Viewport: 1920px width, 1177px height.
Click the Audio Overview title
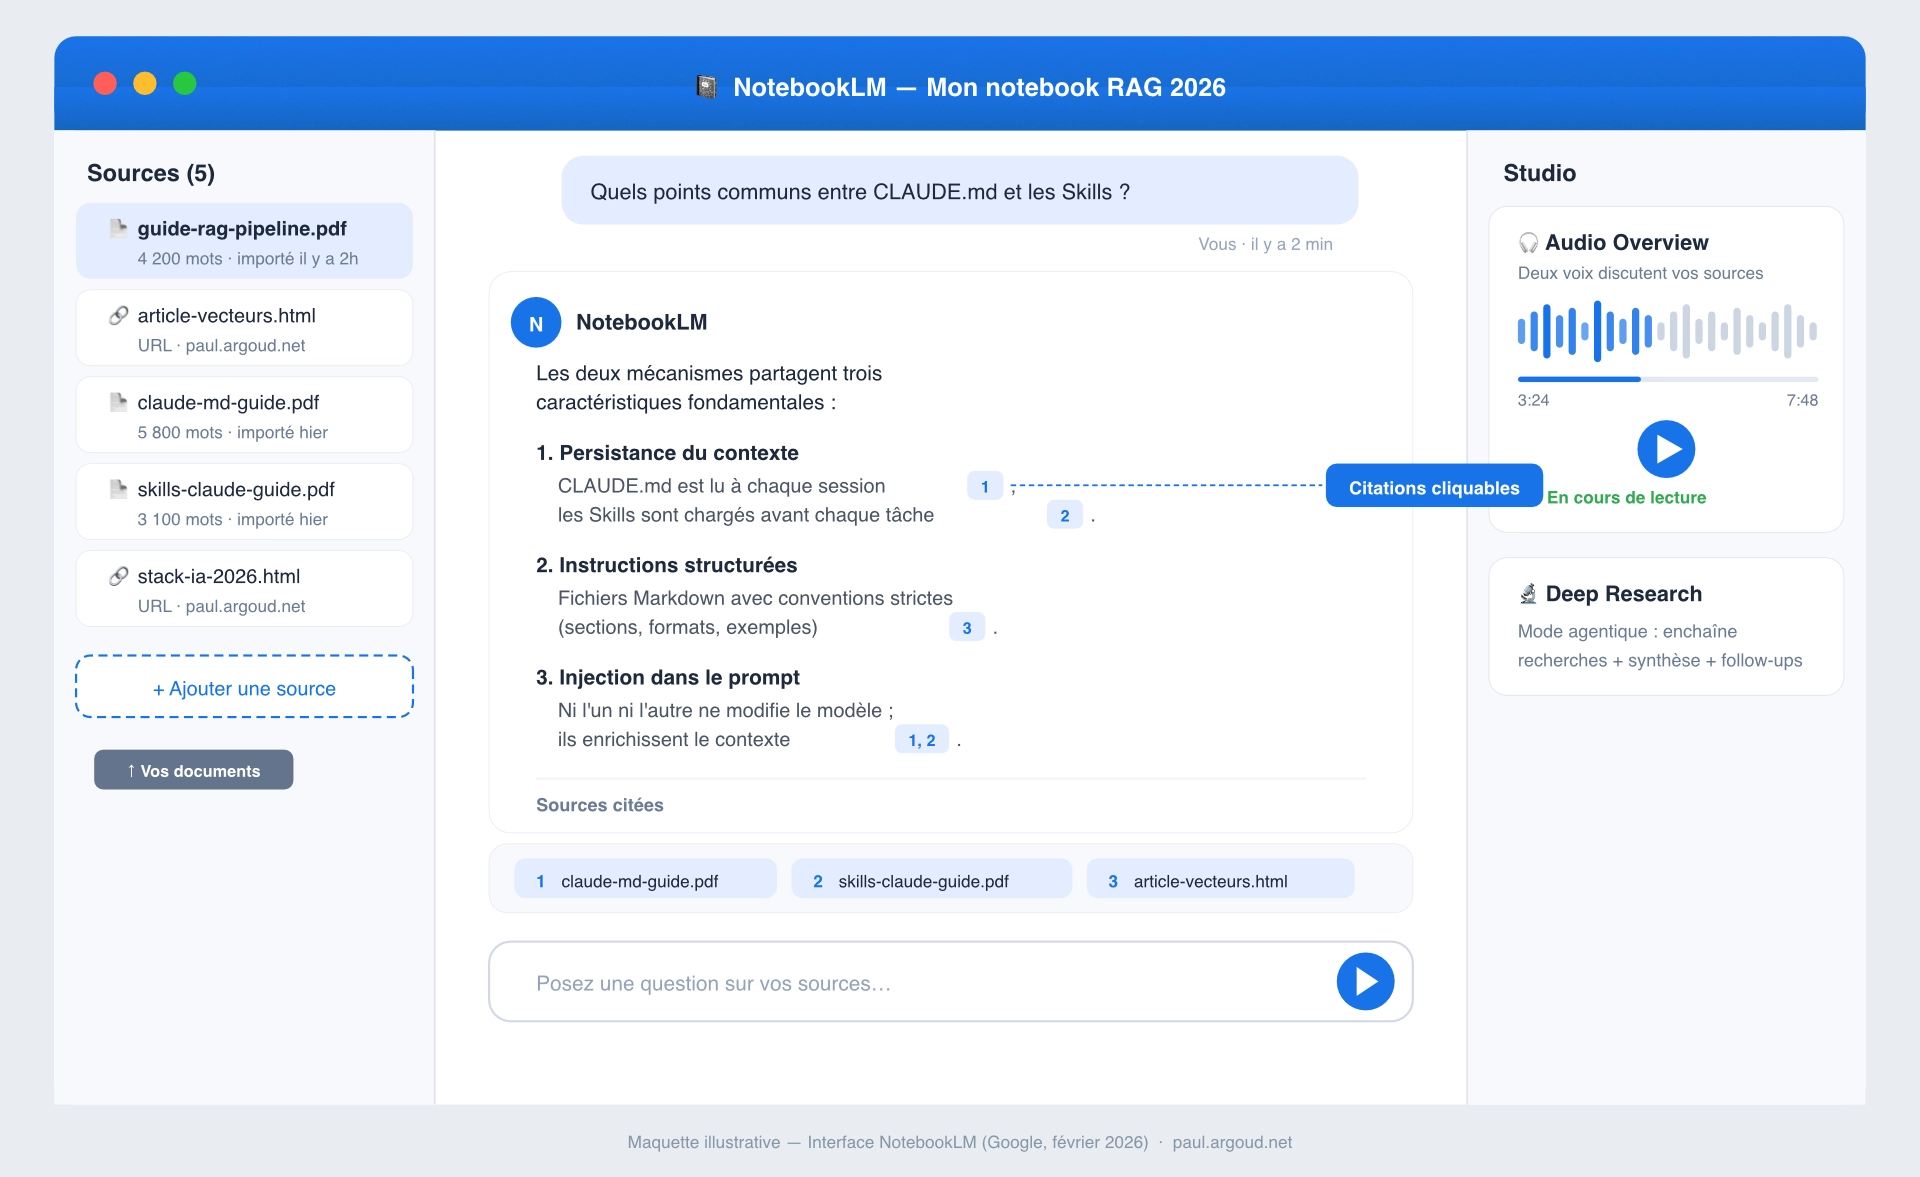(x=1627, y=243)
